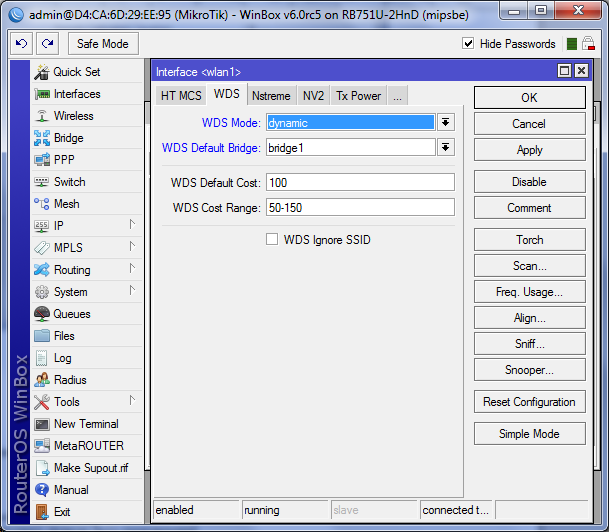The width and height of the screenshot is (609, 532).
Task: Toggle Safe Mode button
Action: [103, 43]
